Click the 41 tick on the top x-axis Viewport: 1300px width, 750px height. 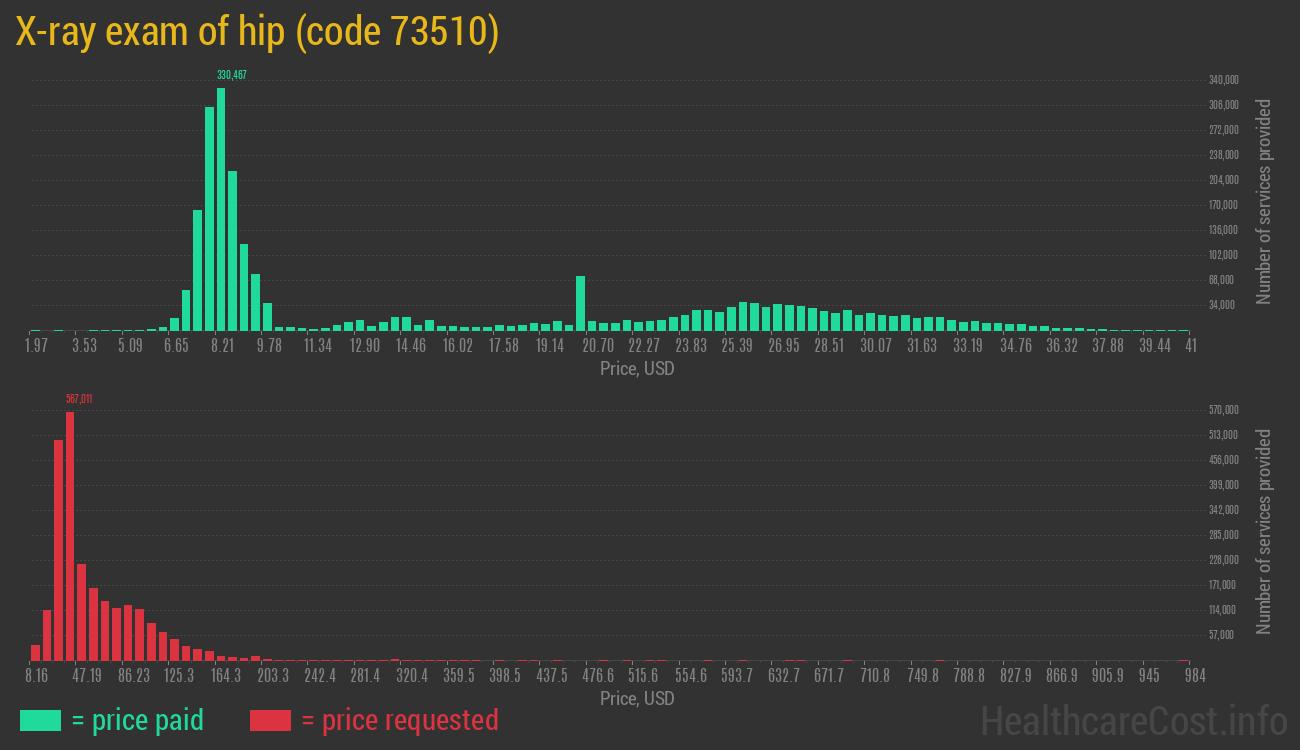(1190, 346)
